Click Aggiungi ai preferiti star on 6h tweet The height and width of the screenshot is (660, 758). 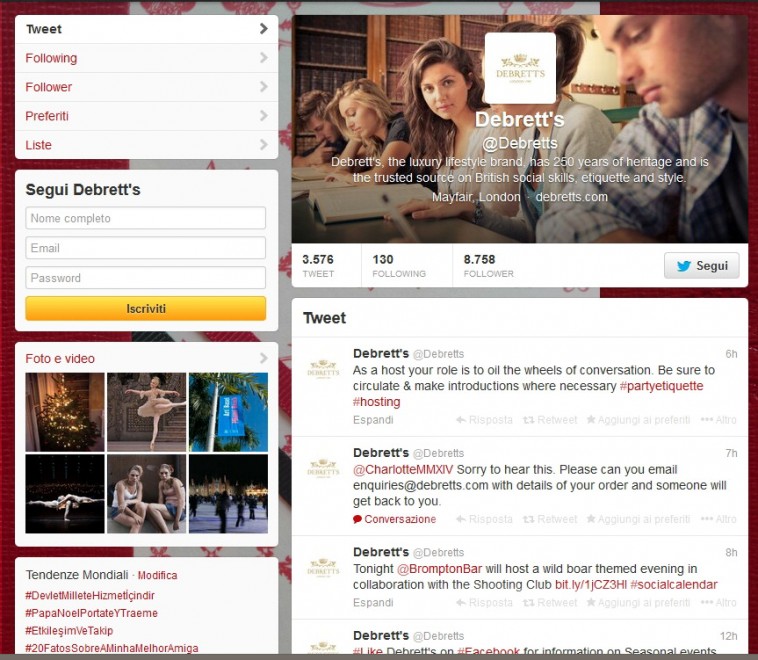[x=638, y=420]
